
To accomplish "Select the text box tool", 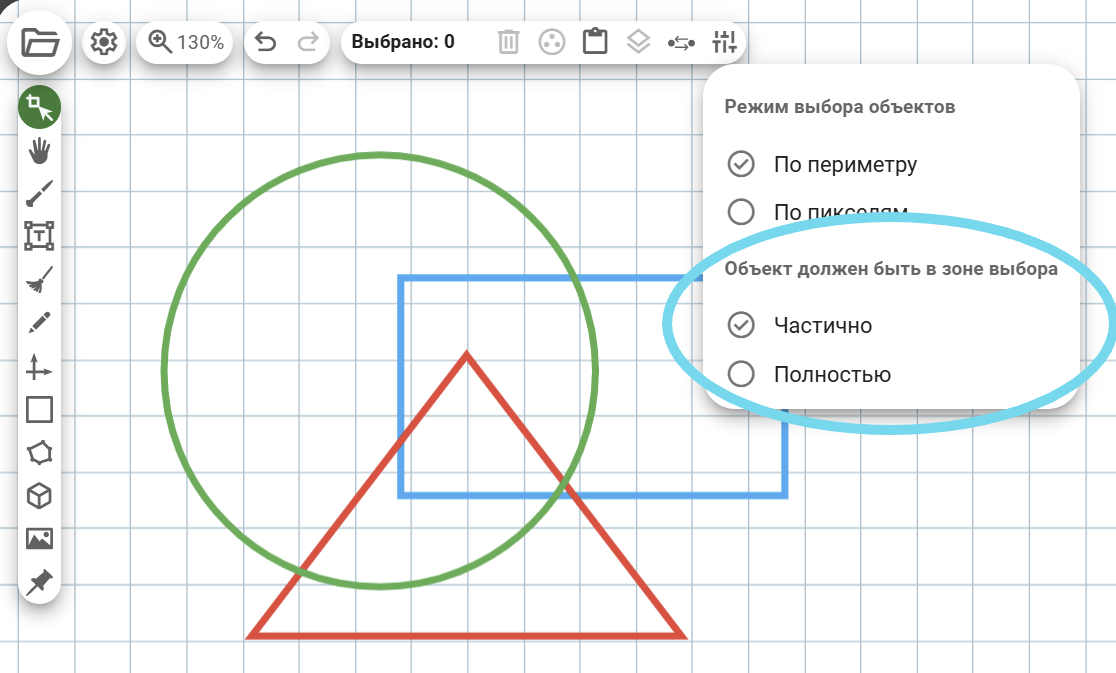I will pyautogui.click(x=40, y=236).
